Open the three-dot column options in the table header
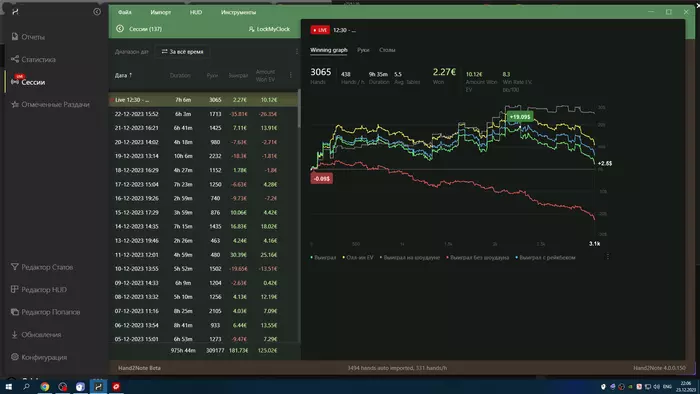 point(291,75)
